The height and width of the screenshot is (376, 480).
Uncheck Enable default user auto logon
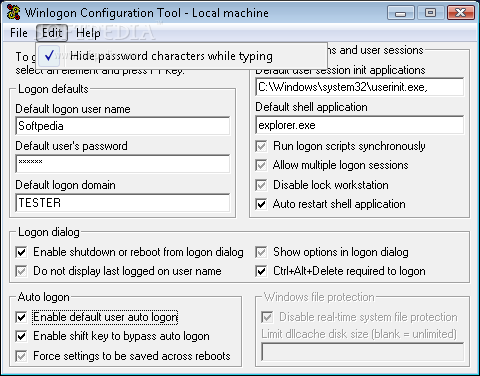click(x=21, y=317)
